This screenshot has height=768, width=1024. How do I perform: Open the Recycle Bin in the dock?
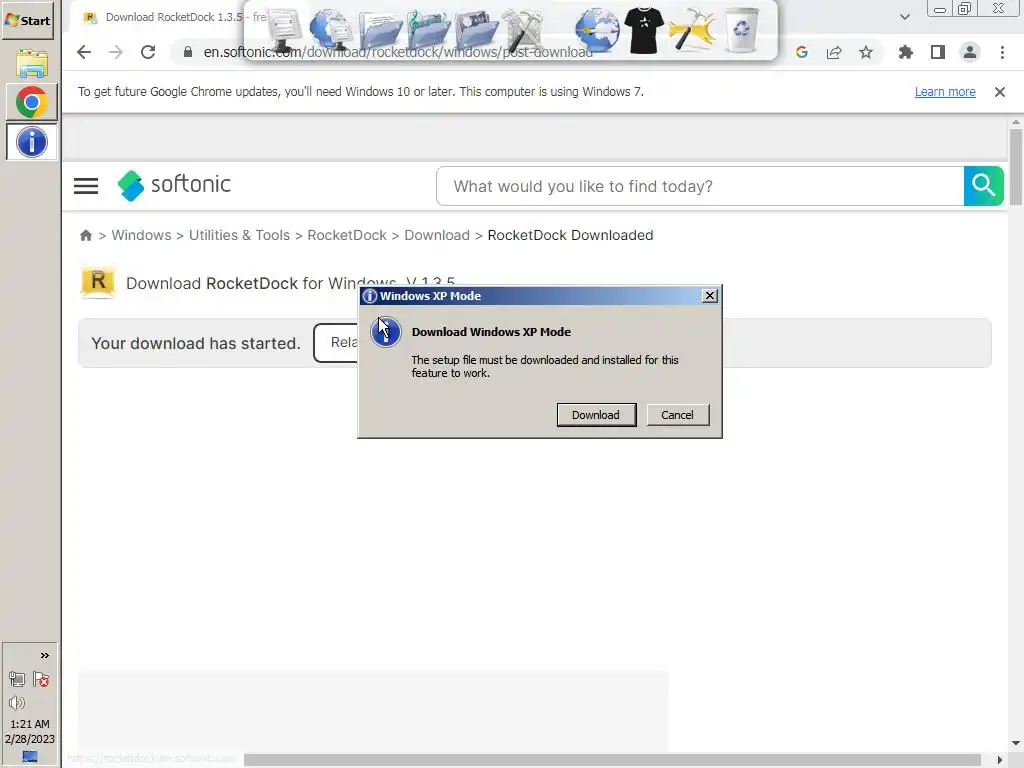point(742,30)
